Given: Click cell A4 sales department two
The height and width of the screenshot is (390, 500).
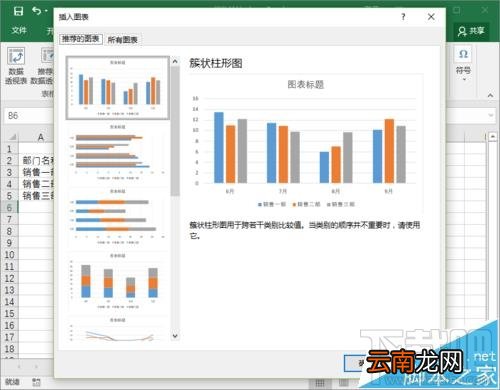Looking at the screenshot, I should pyautogui.click(x=36, y=184).
